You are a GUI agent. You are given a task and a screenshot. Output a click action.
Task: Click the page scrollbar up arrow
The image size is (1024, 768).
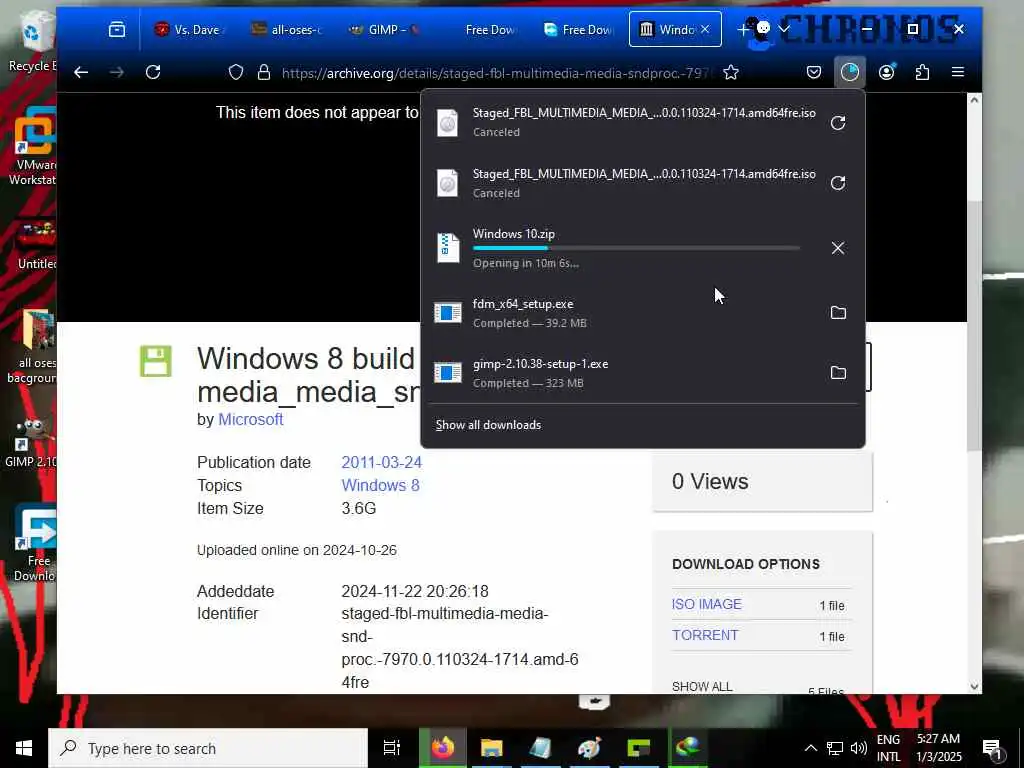[974, 100]
